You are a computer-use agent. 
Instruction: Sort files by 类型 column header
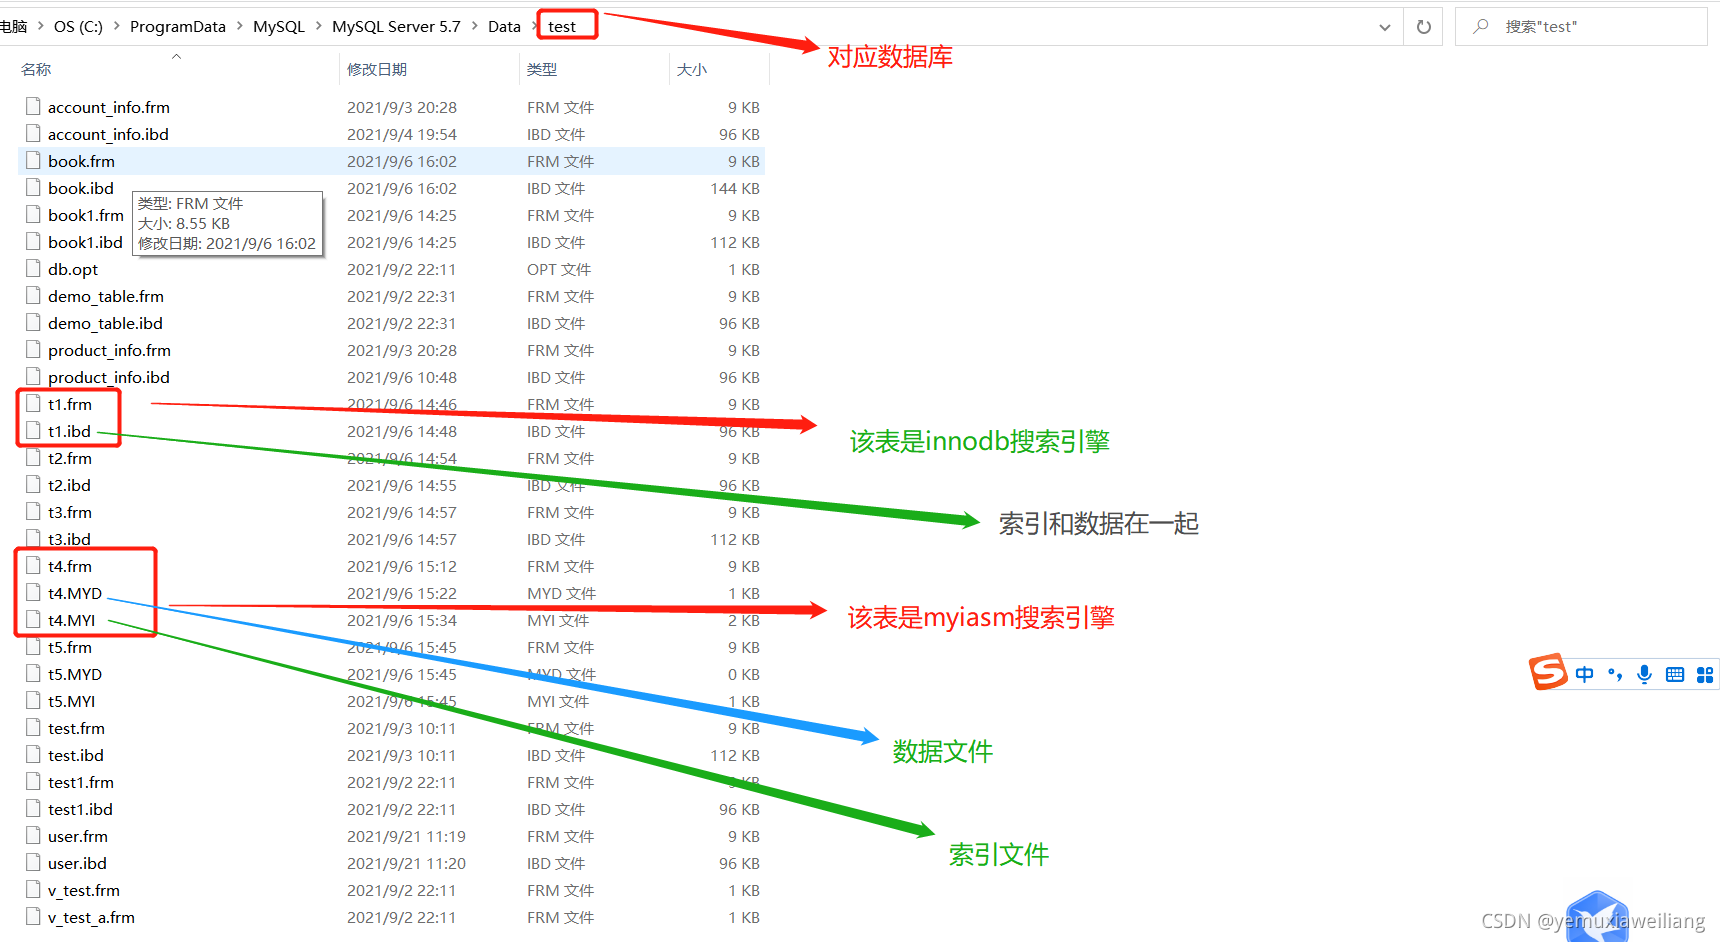click(x=542, y=69)
